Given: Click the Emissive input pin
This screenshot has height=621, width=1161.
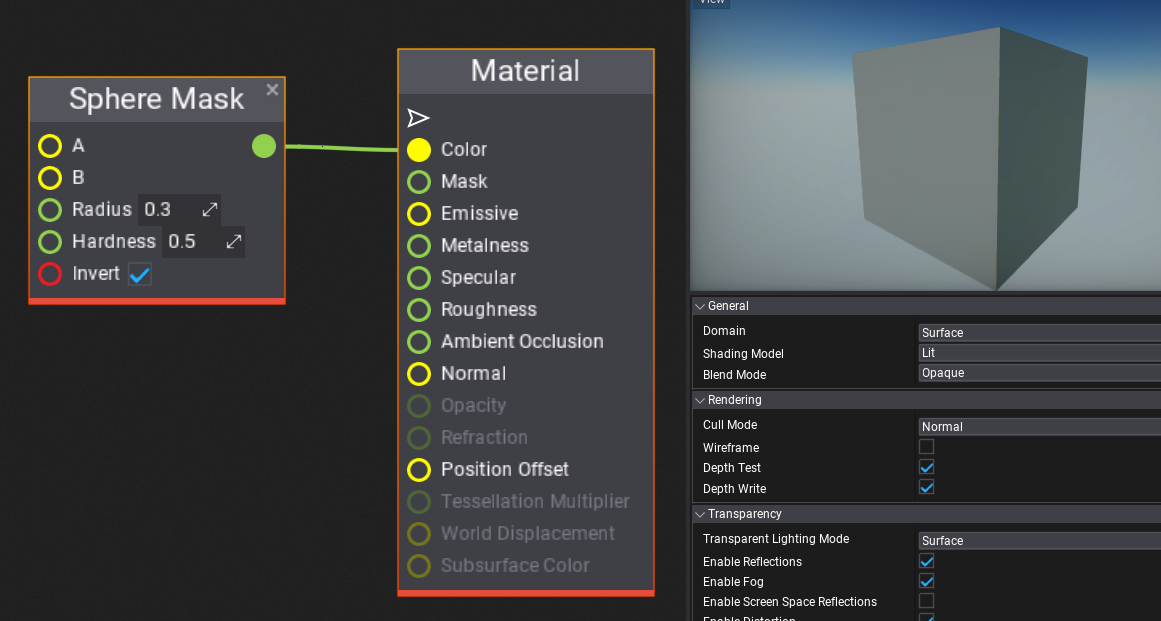Looking at the screenshot, I should tap(418, 213).
